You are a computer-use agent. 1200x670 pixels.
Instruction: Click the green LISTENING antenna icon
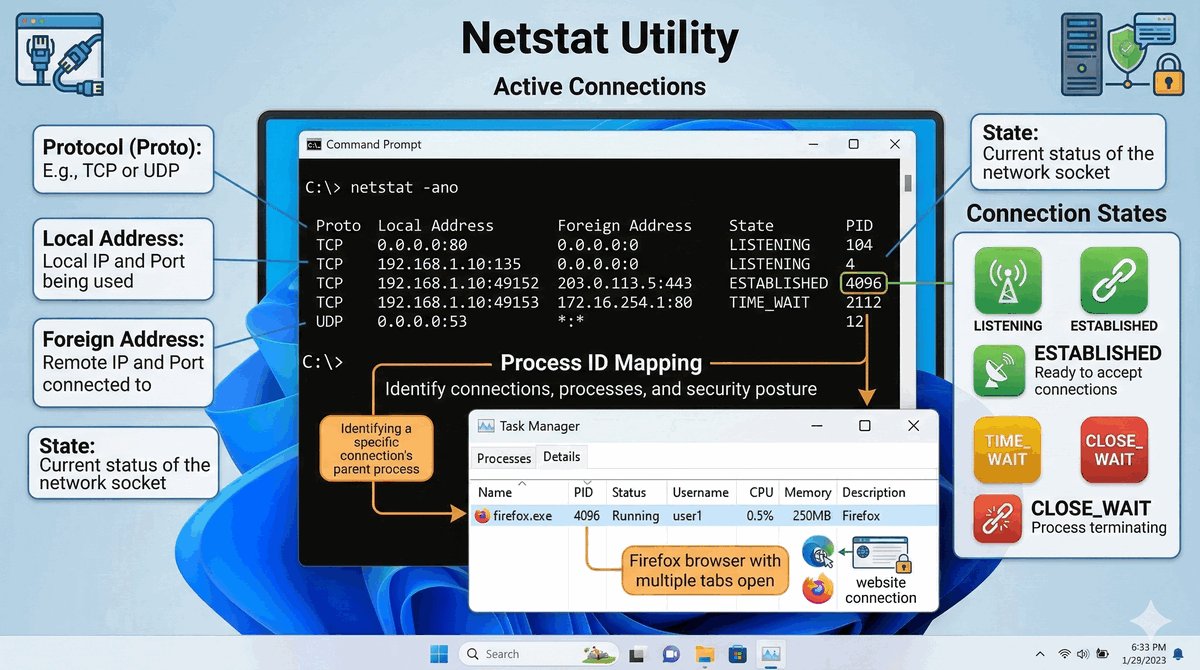click(1007, 282)
